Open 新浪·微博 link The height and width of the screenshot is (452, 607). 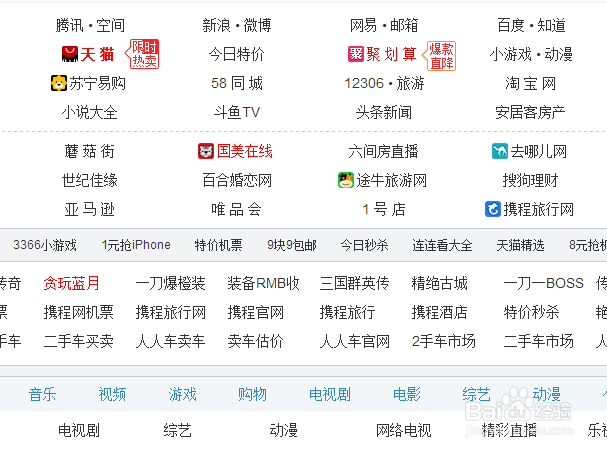click(x=237, y=26)
